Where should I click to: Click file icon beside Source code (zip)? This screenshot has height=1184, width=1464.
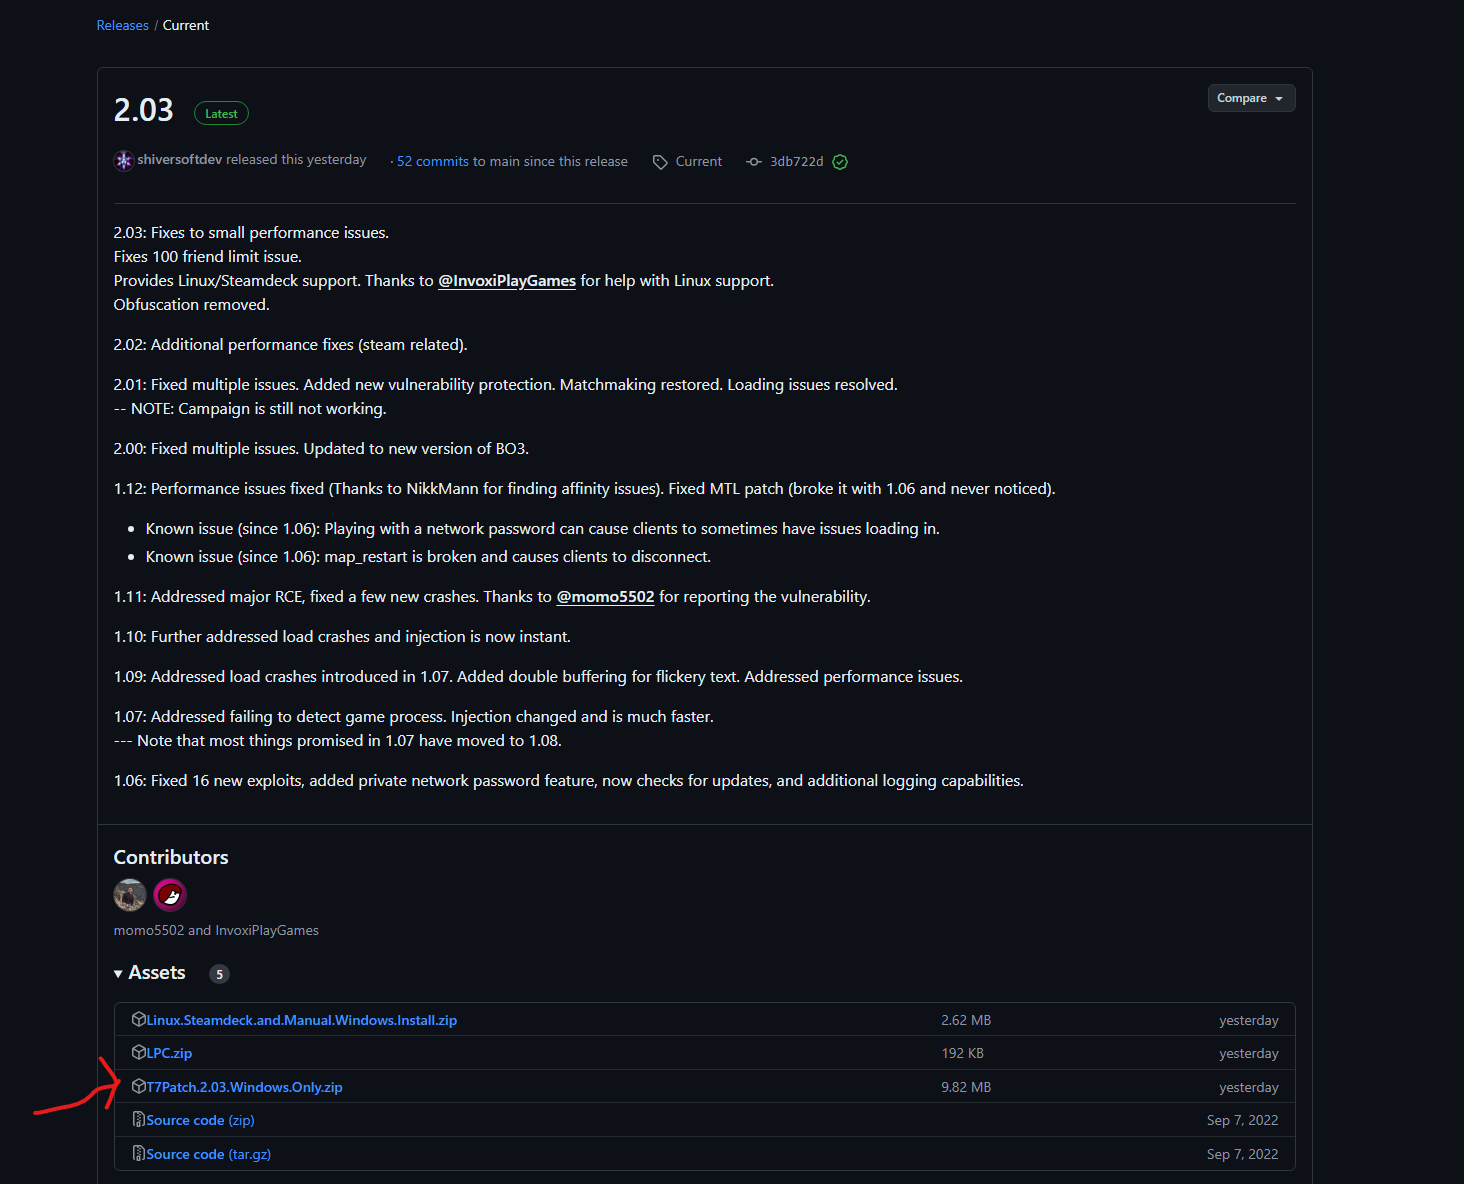point(139,1120)
